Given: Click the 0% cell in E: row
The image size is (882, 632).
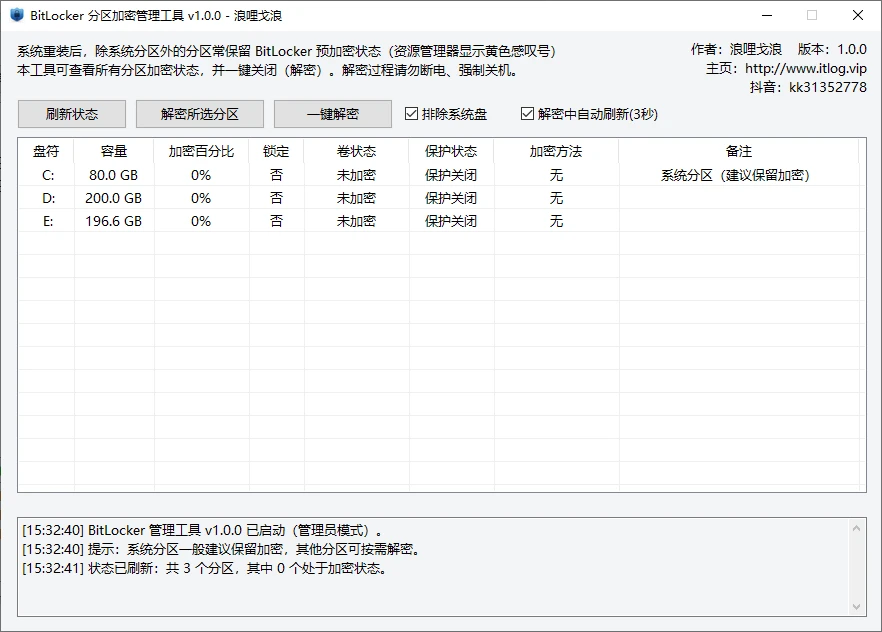Looking at the screenshot, I should tap(201, 221).
